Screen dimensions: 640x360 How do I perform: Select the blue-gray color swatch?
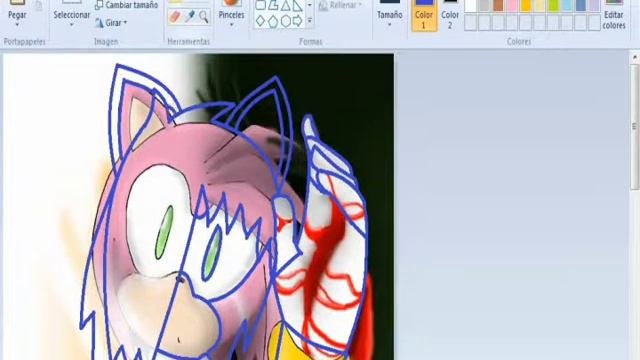click(581, 5)
